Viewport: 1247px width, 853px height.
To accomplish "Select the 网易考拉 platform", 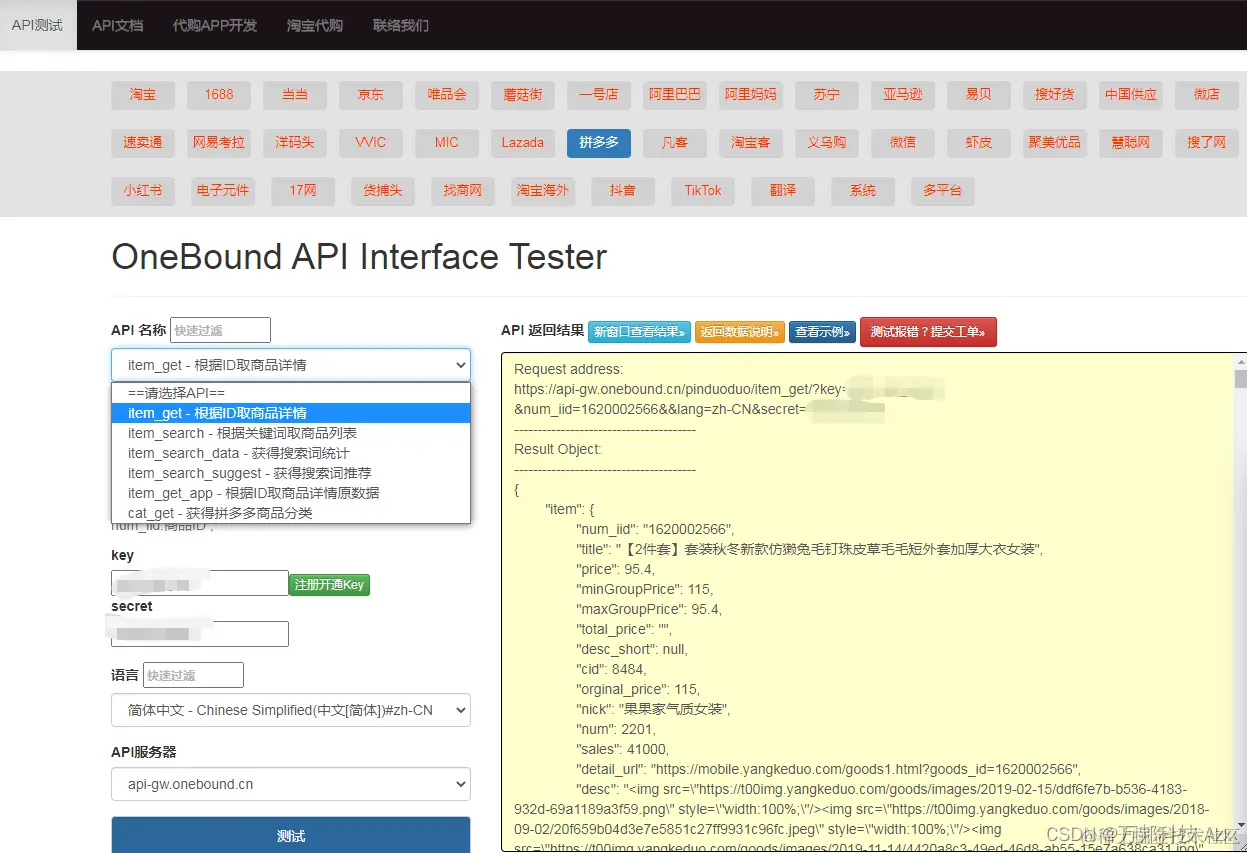I will pyautogui.click(x=219, y=143).
